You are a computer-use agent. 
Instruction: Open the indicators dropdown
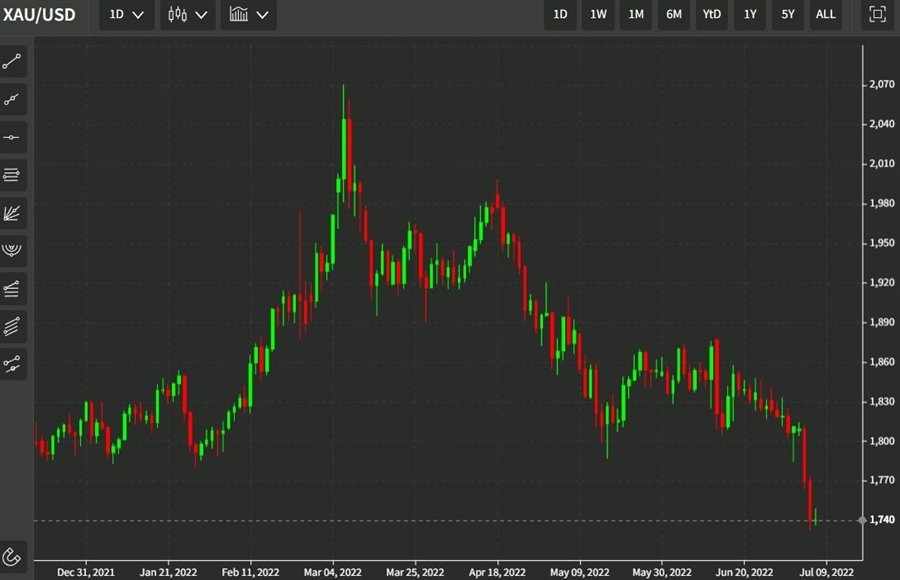click(x=249, y=14)
